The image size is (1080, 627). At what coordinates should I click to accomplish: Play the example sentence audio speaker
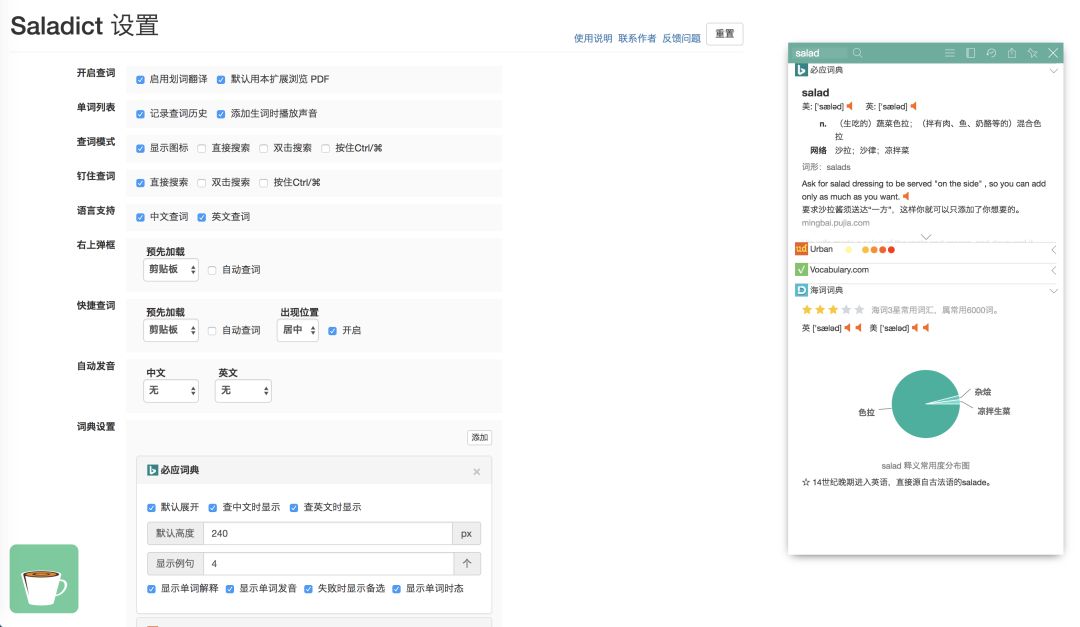pos(906,196)
